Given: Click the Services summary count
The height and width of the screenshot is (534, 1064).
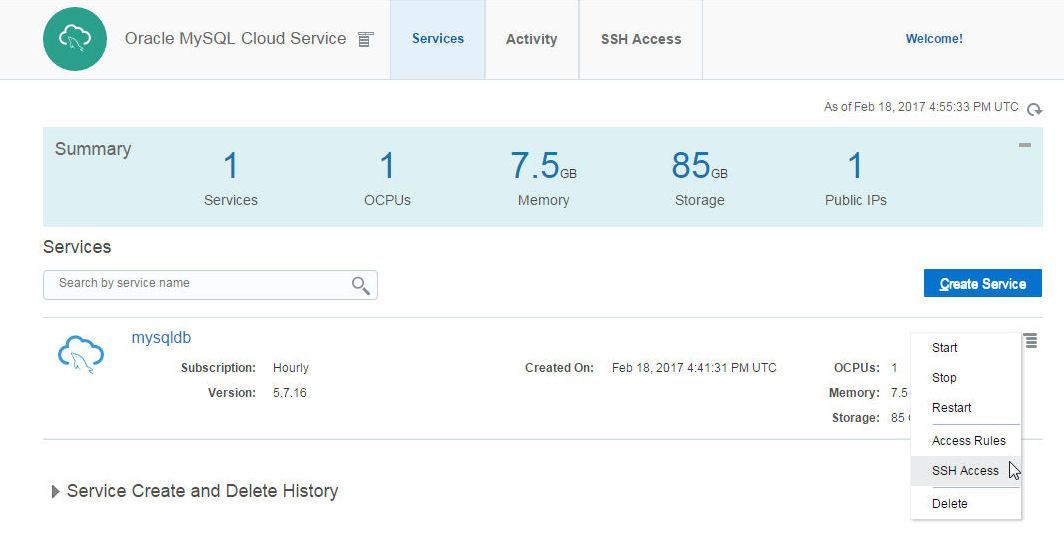Looking at the screenshot, I should click(x=231, y=166).
